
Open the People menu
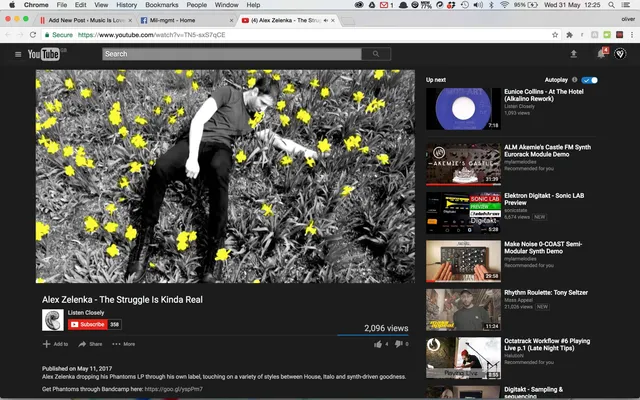[196, 5]
